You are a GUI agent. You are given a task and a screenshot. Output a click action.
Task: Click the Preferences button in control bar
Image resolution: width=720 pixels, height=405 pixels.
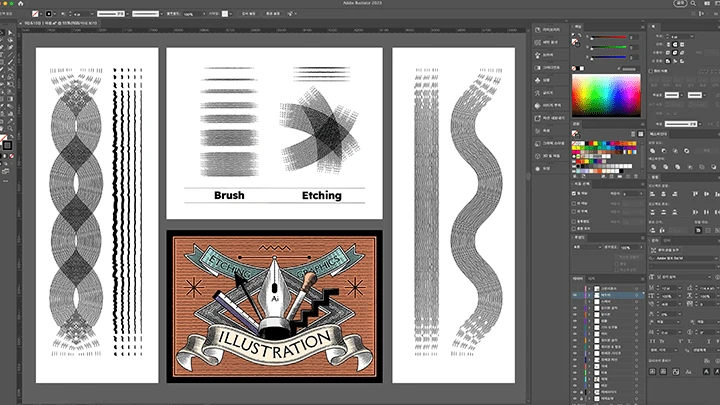click(272, 14)
